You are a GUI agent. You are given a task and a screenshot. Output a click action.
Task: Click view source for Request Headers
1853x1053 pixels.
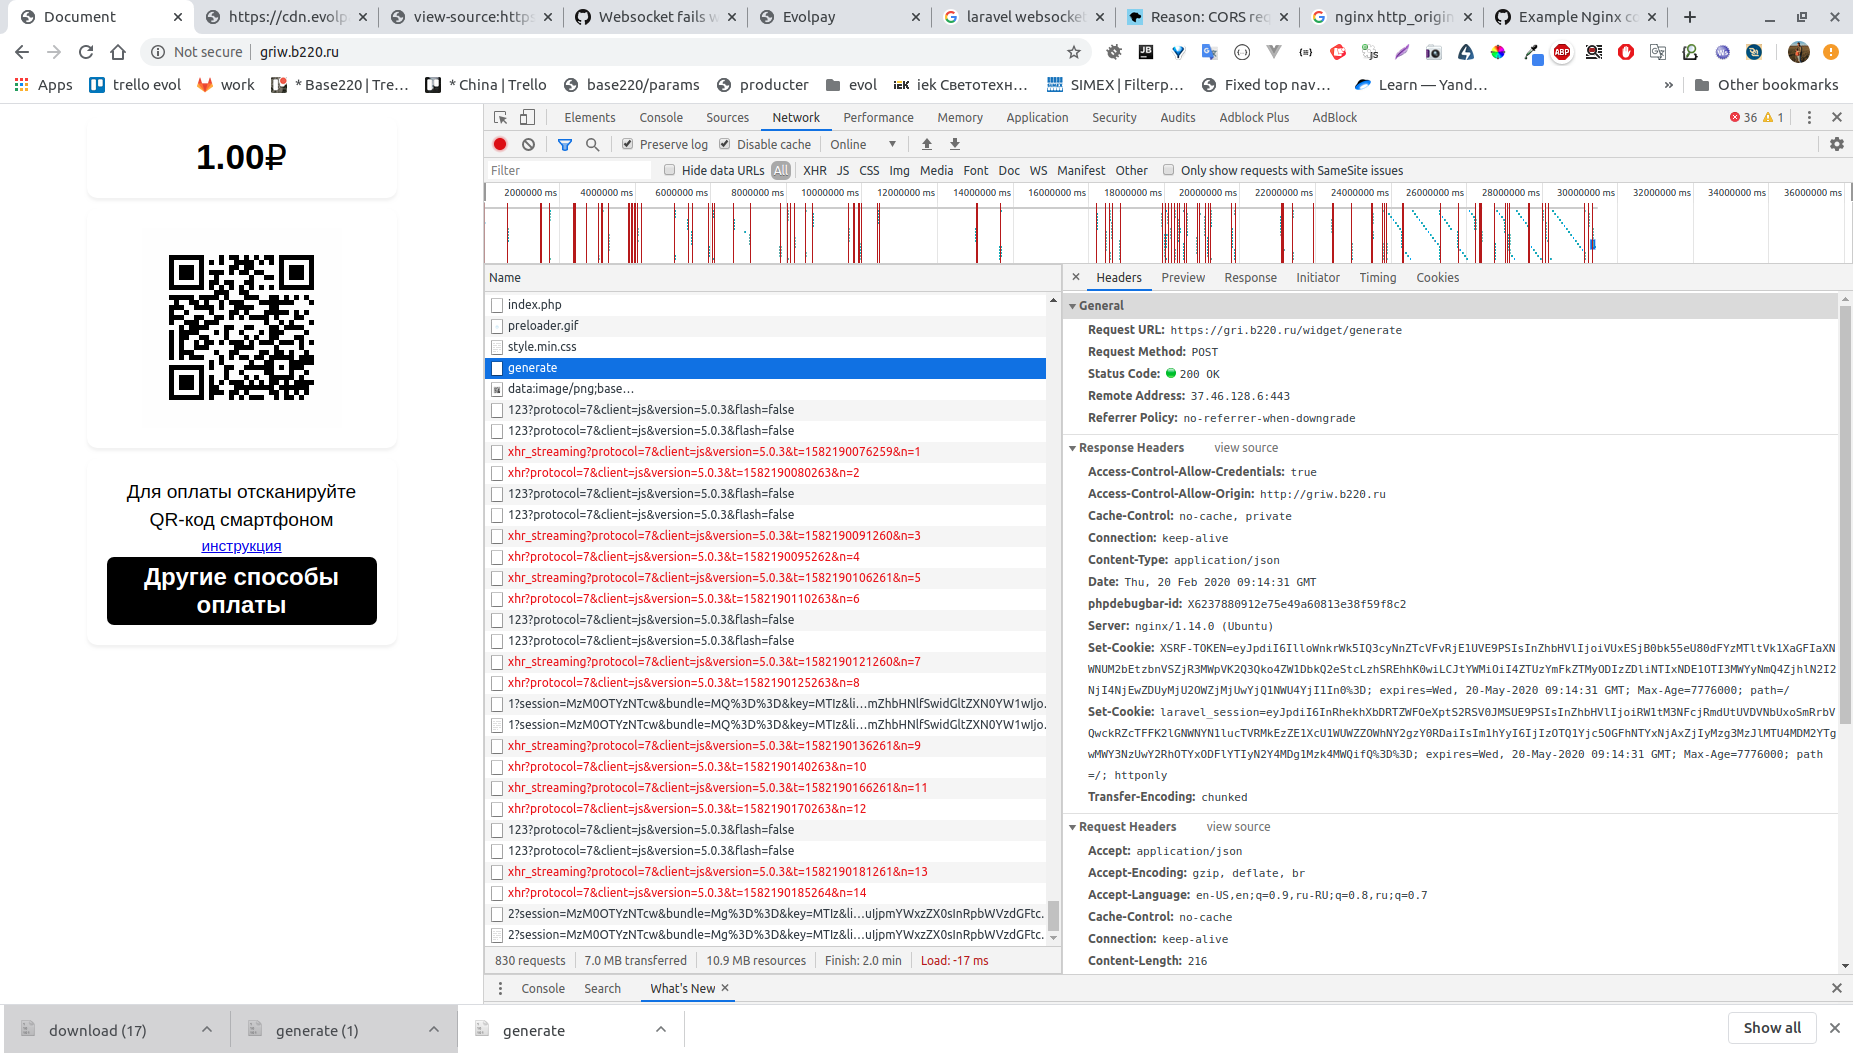pyautogui.click(x=1238, y=826)
